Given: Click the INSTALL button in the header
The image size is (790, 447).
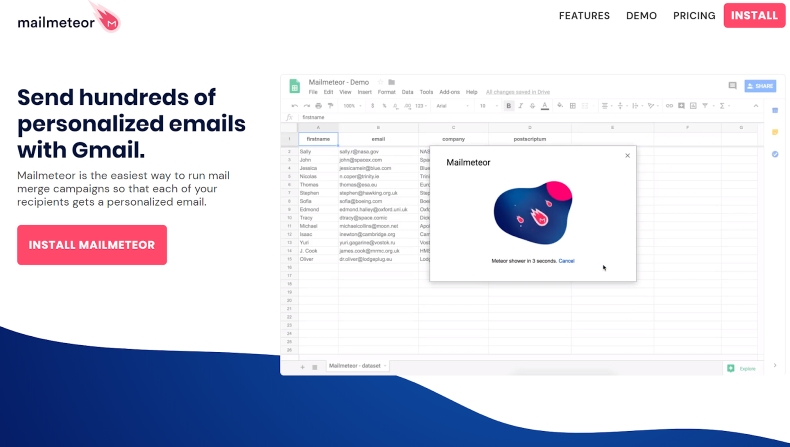Looking at the screenshot, I should [x=754, y=16].
